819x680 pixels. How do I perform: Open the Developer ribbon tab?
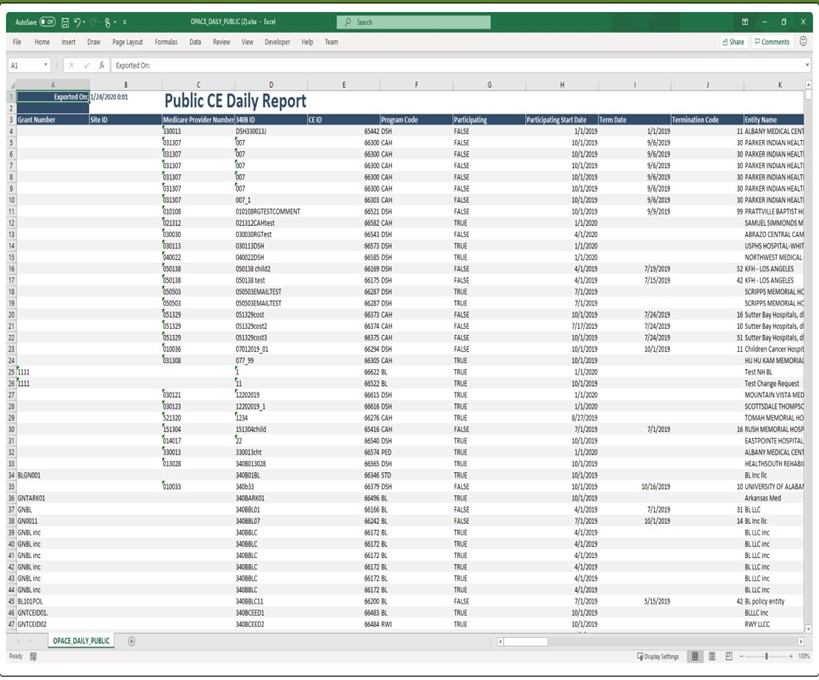(277, 42)
